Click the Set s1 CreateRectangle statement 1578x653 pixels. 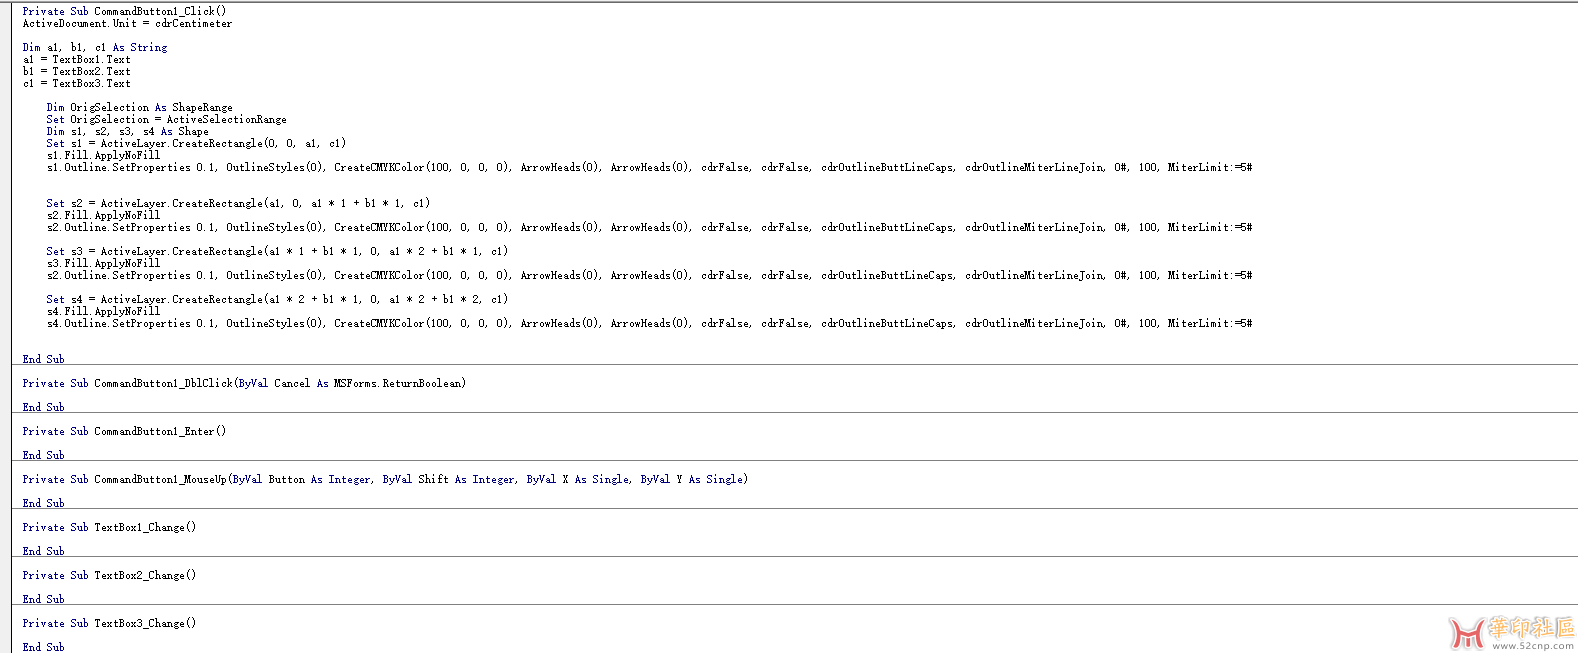195,143
